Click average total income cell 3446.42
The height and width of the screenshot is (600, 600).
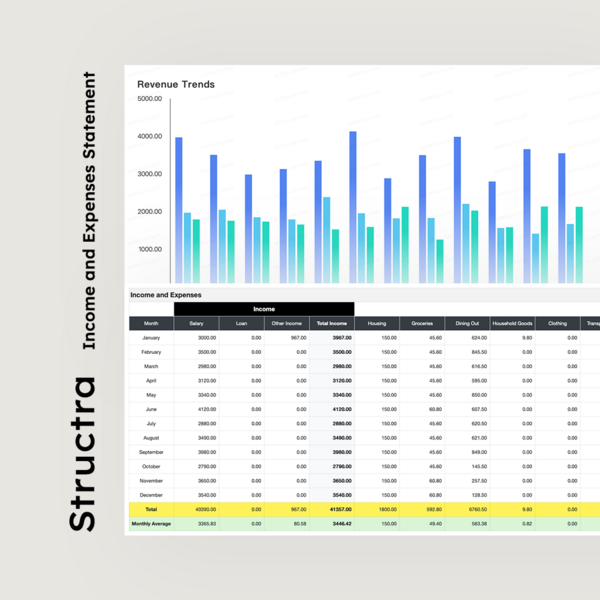click(332, 524)
